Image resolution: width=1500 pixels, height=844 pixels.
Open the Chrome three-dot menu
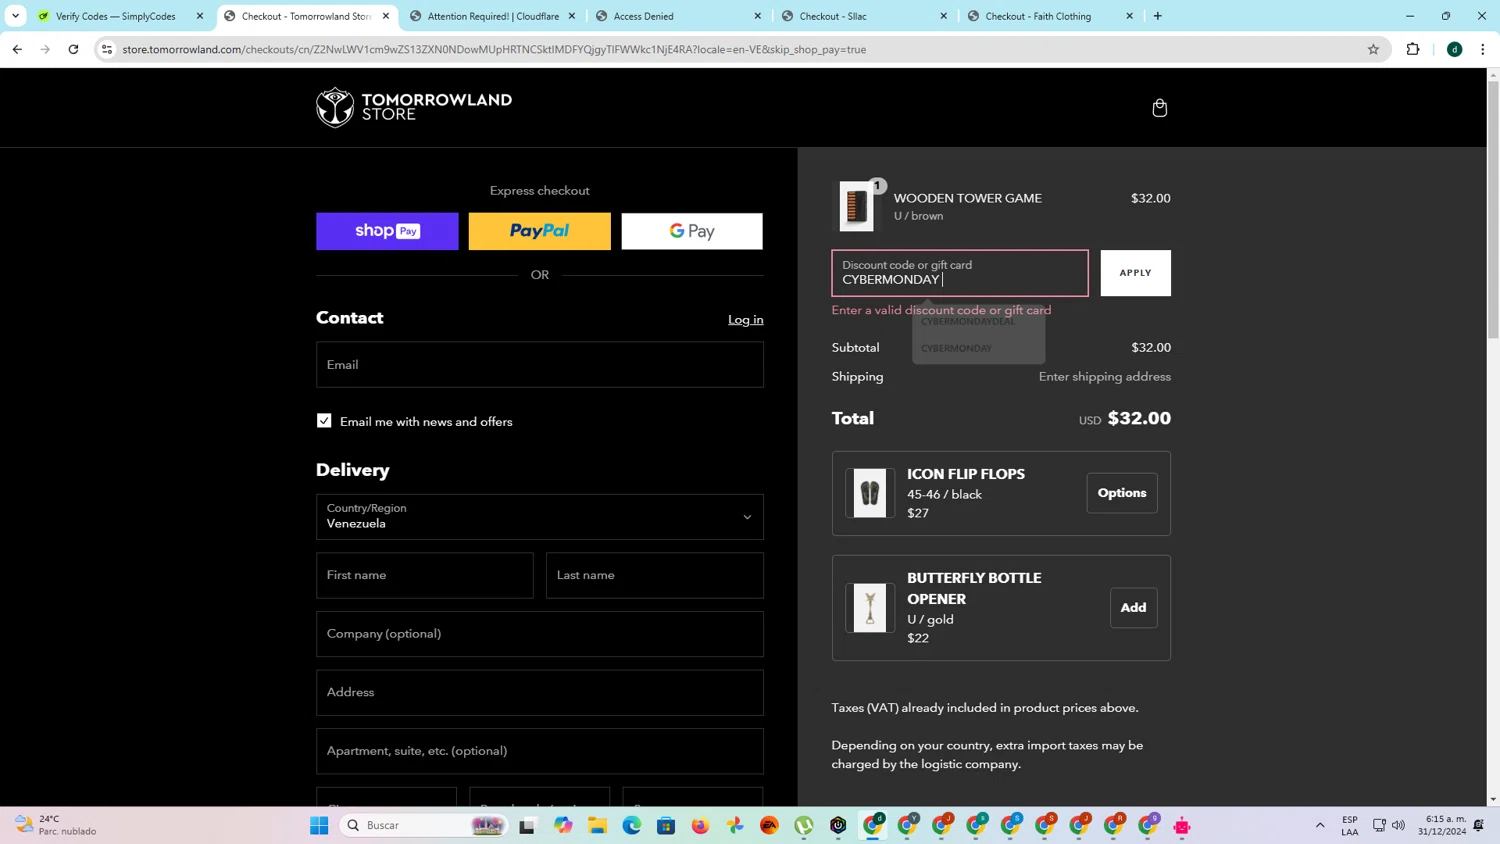(x=1483, y=49)
